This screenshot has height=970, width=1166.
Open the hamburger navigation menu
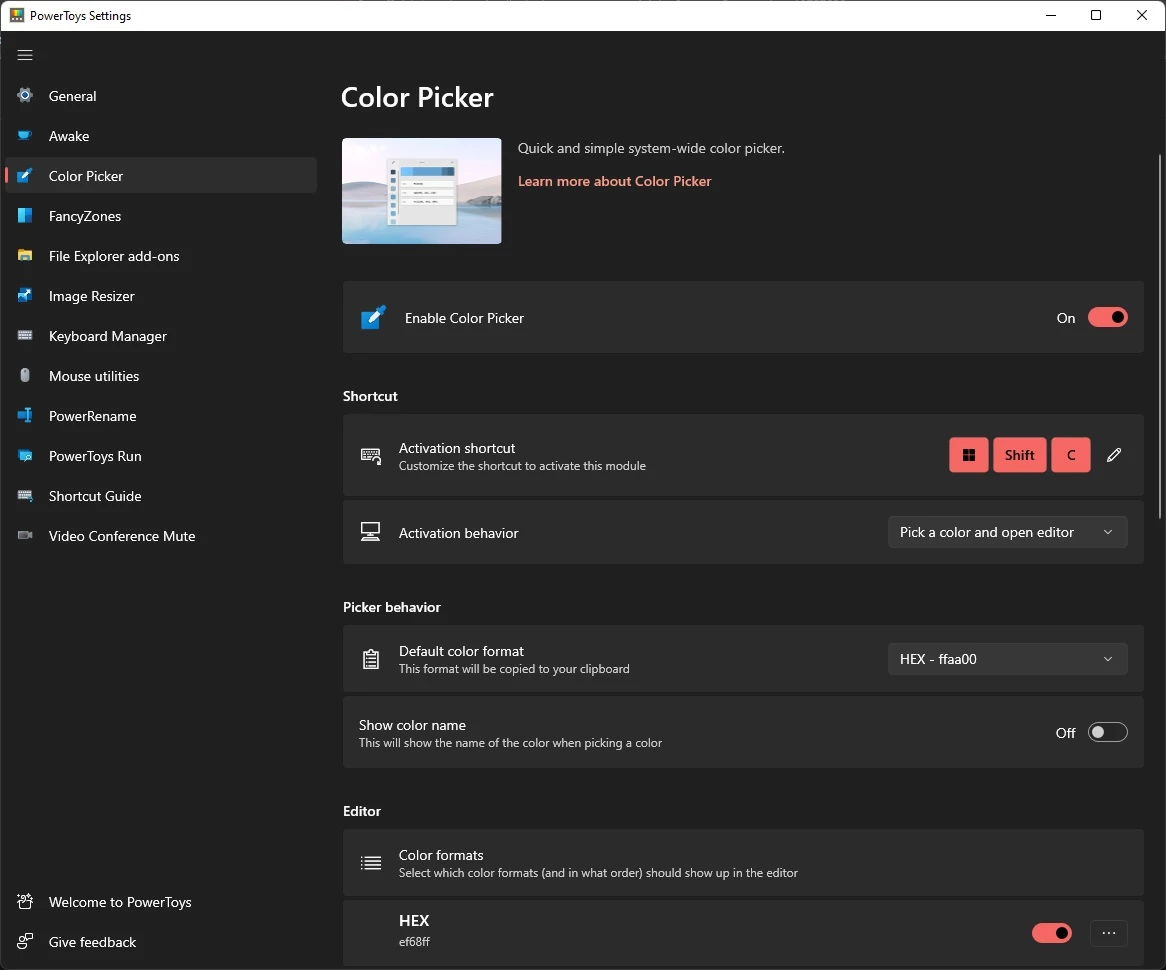25,55
